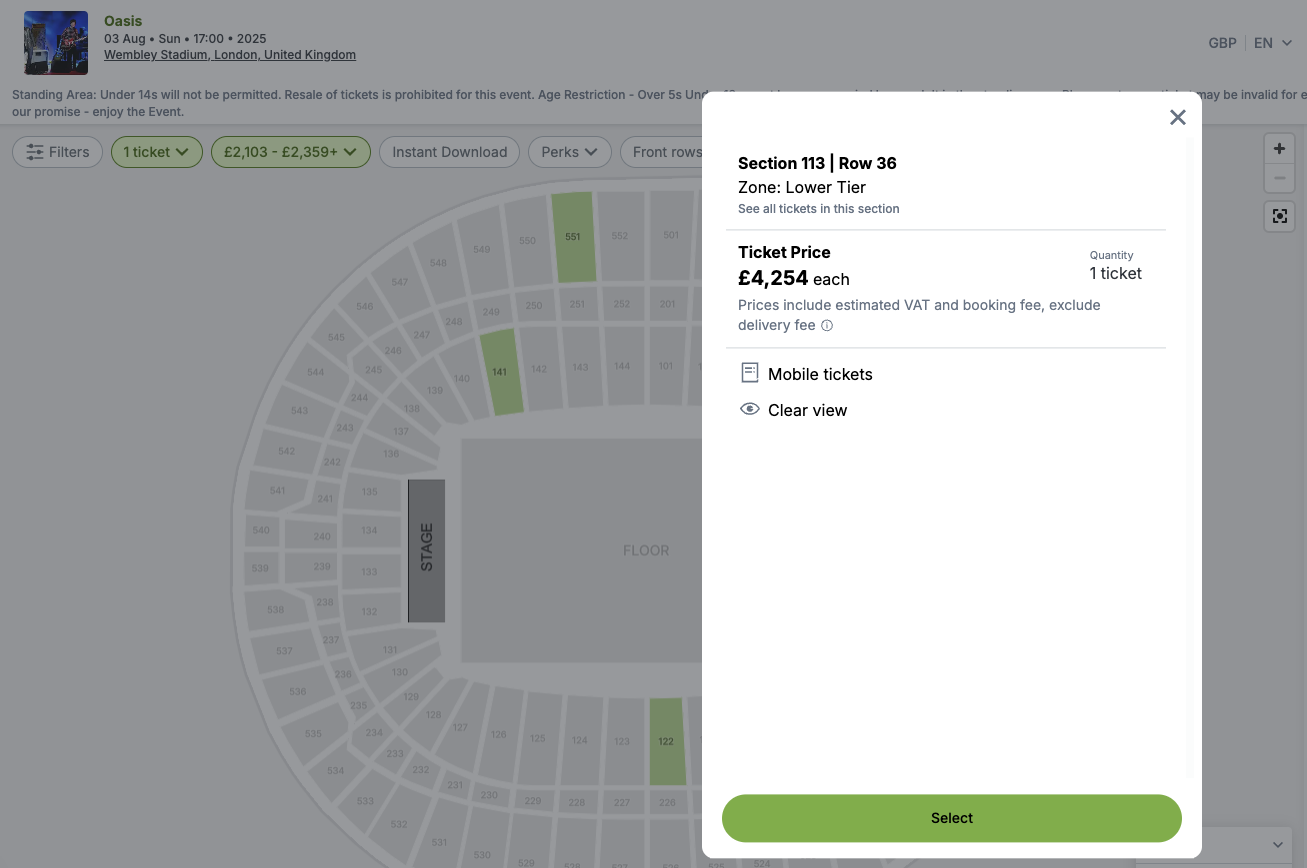
Task: Click the Oasis event thumbnail
Action: coord(56,43)
